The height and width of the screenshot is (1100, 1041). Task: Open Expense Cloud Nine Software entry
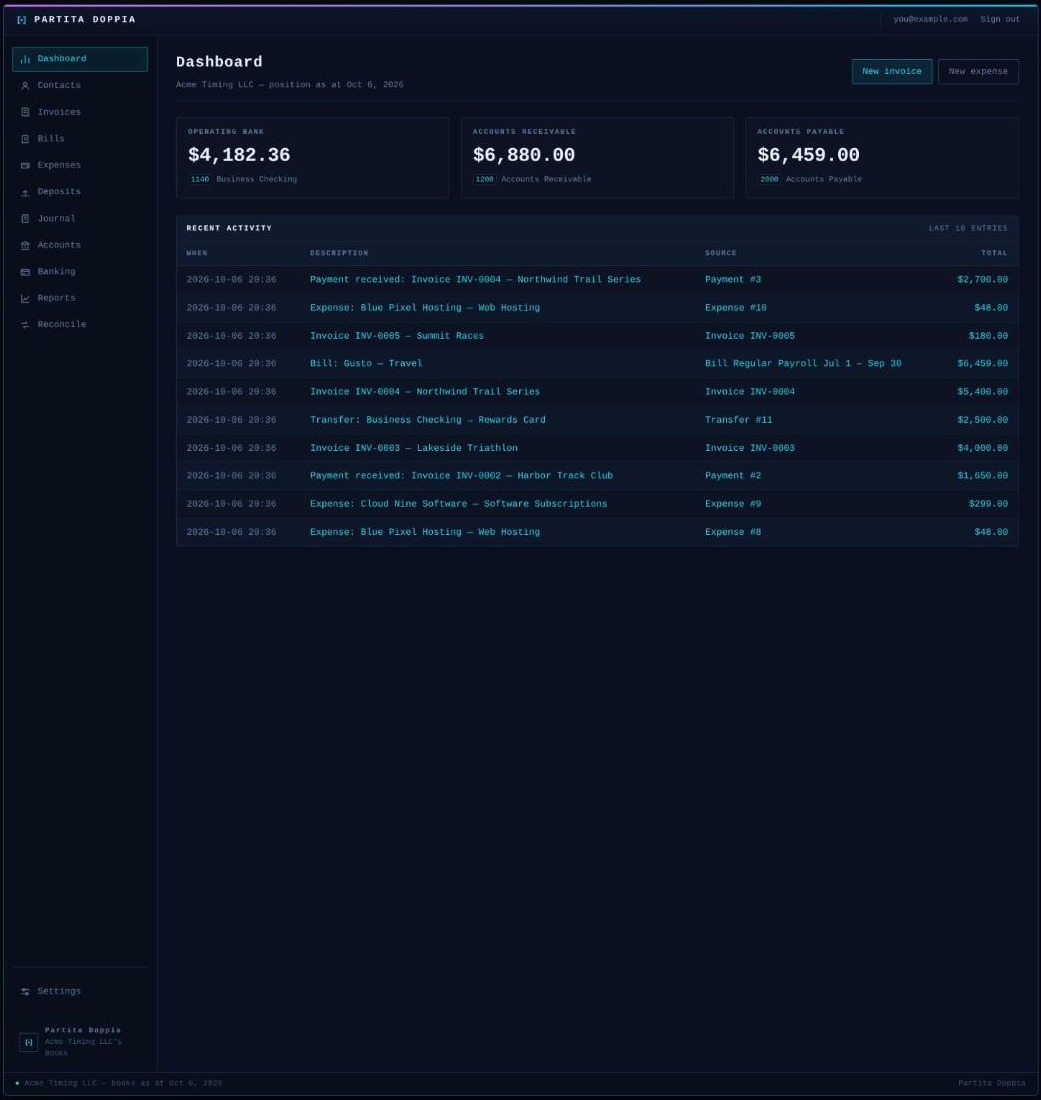coord(459,504)
